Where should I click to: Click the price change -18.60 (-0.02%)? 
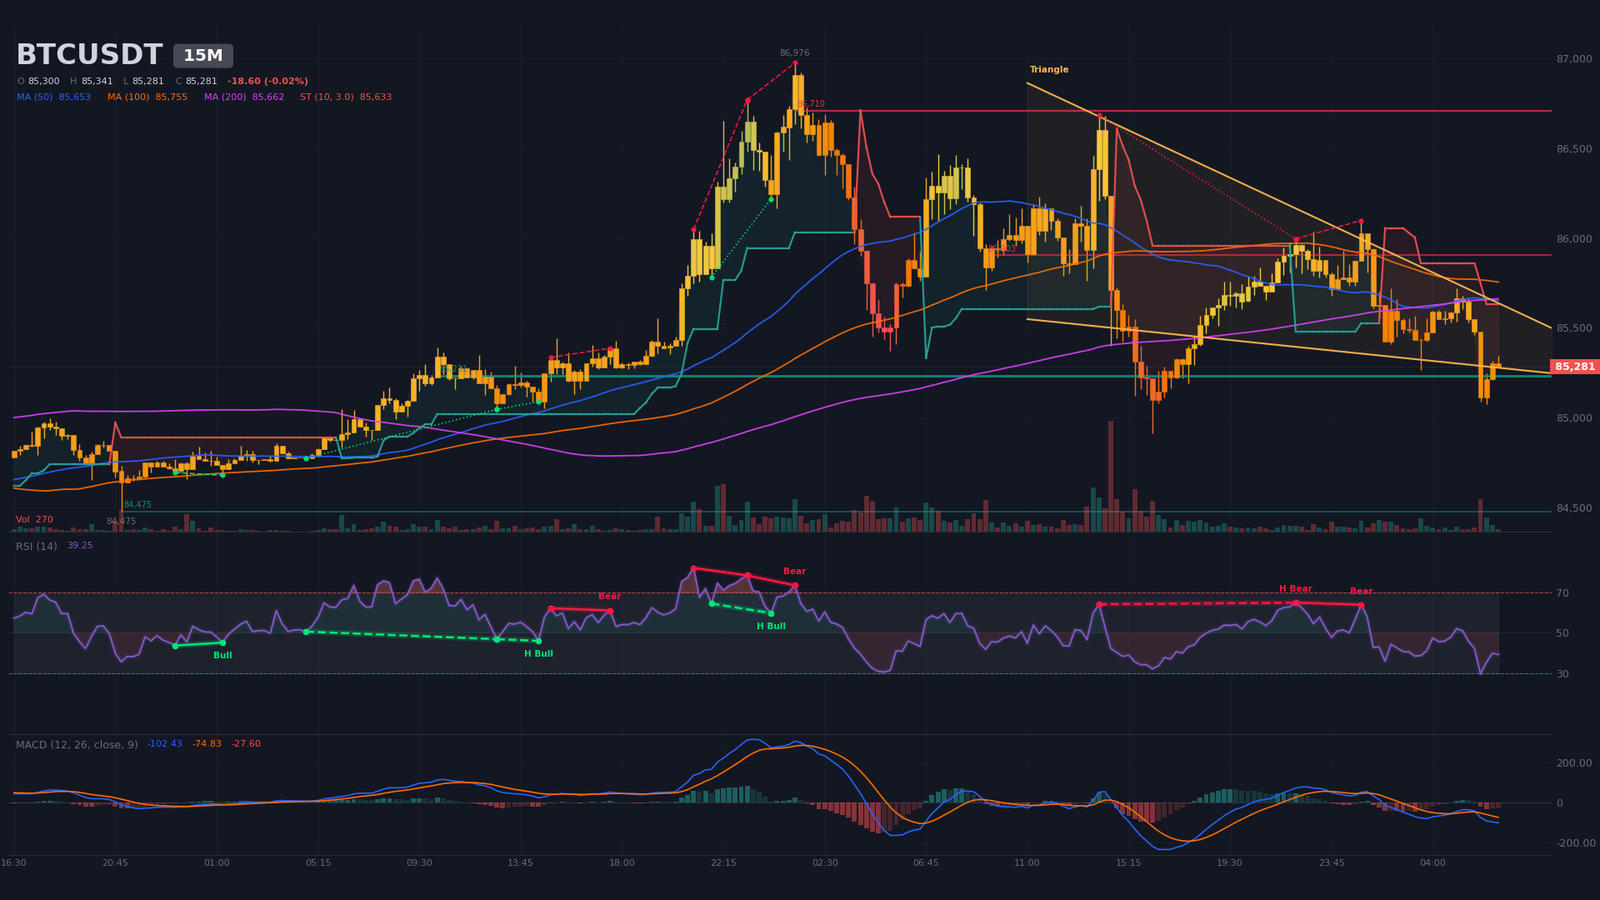click(x=267, y=81)
